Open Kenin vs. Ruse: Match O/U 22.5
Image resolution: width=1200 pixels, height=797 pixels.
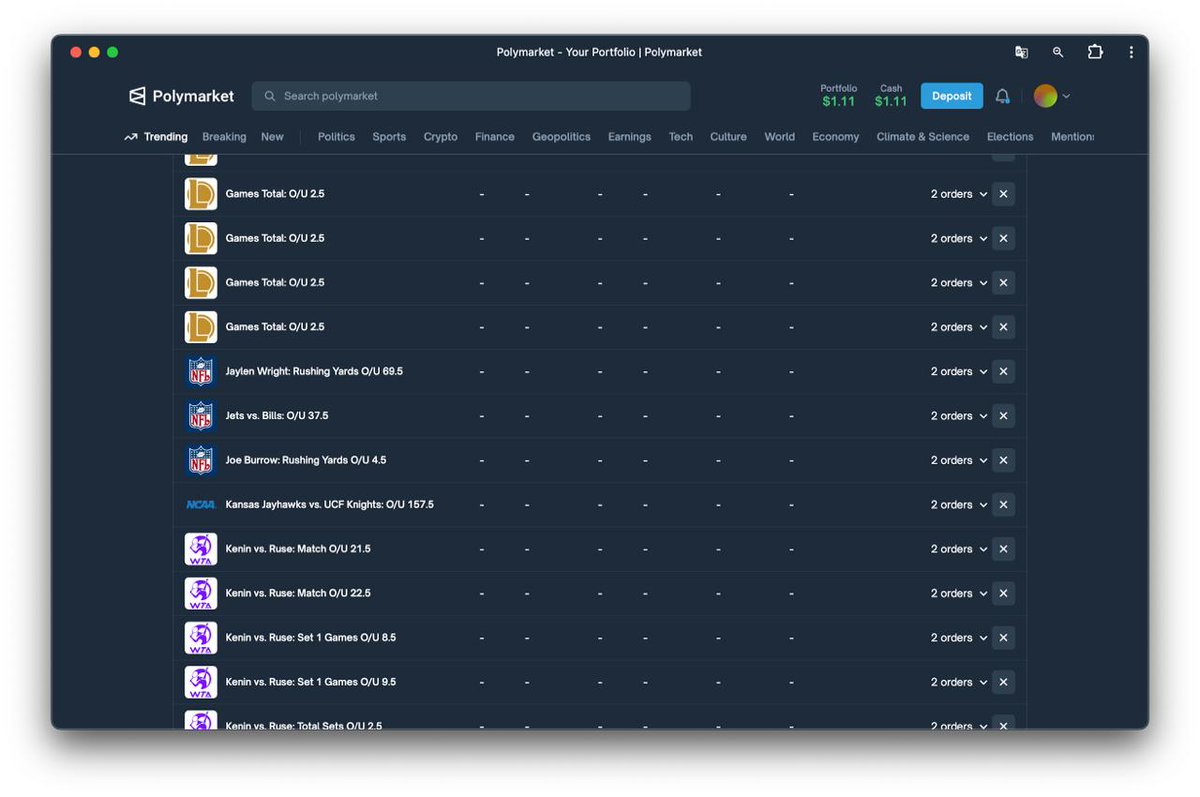pyautogui.click(x=298, y=593)
